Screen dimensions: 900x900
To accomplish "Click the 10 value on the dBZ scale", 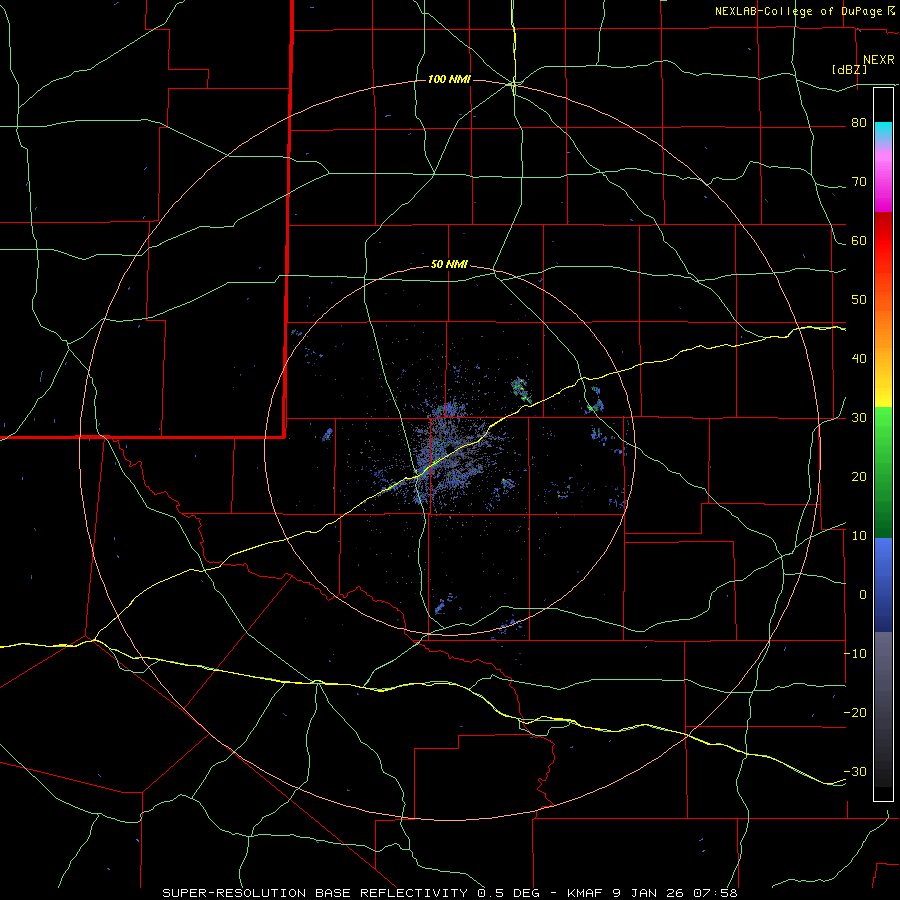I will [x=859, y=536].
